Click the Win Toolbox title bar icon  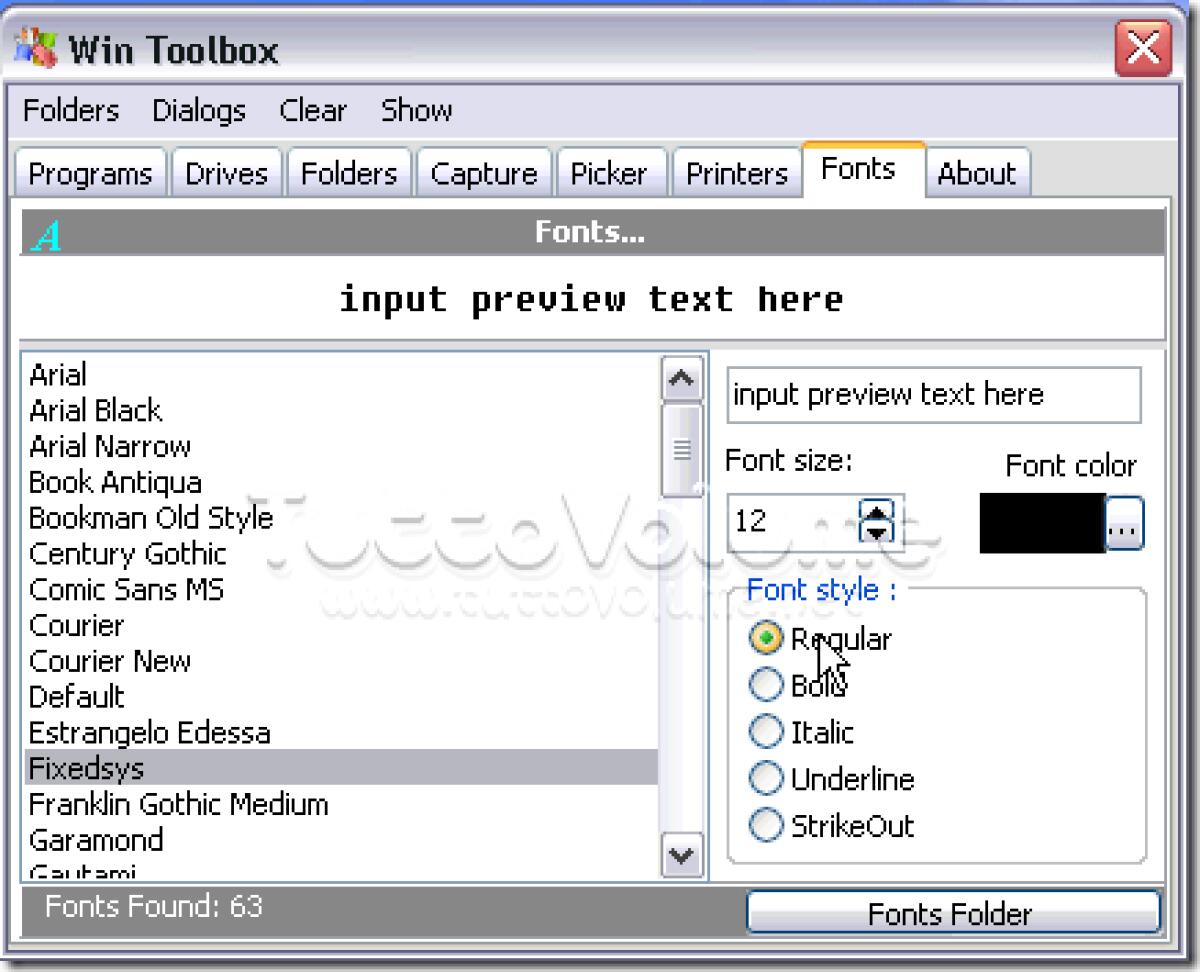click(x=36, y=48)
